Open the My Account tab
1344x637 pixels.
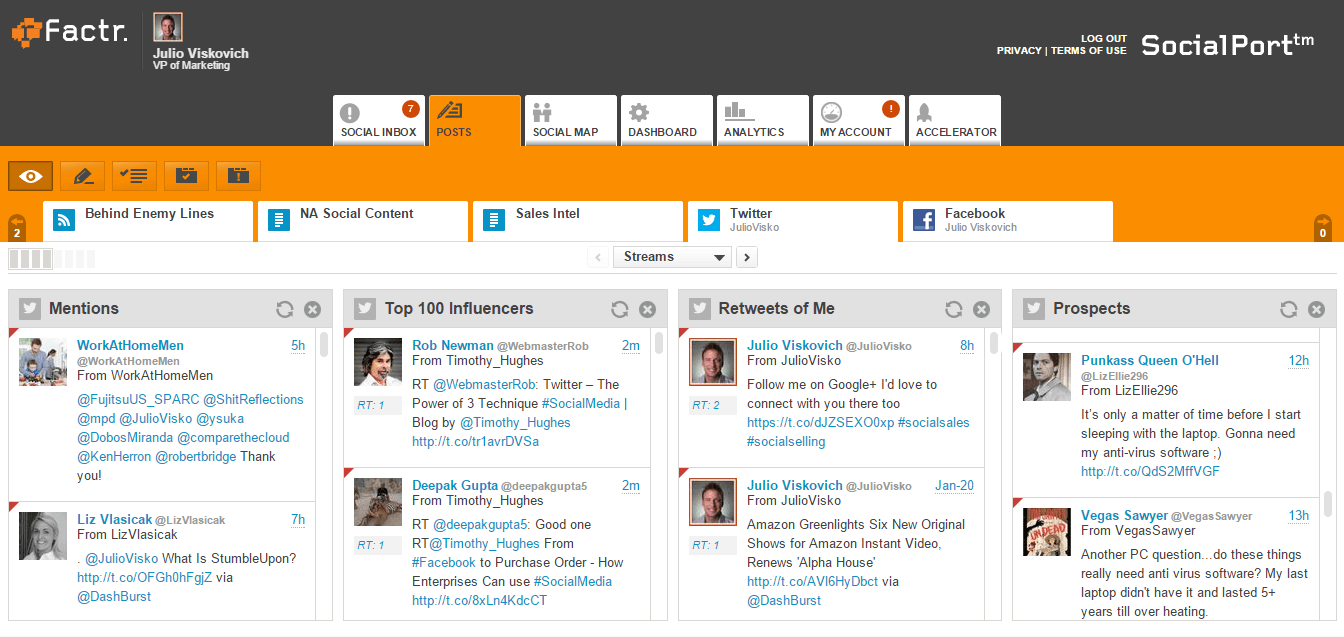tap(859, 120)
